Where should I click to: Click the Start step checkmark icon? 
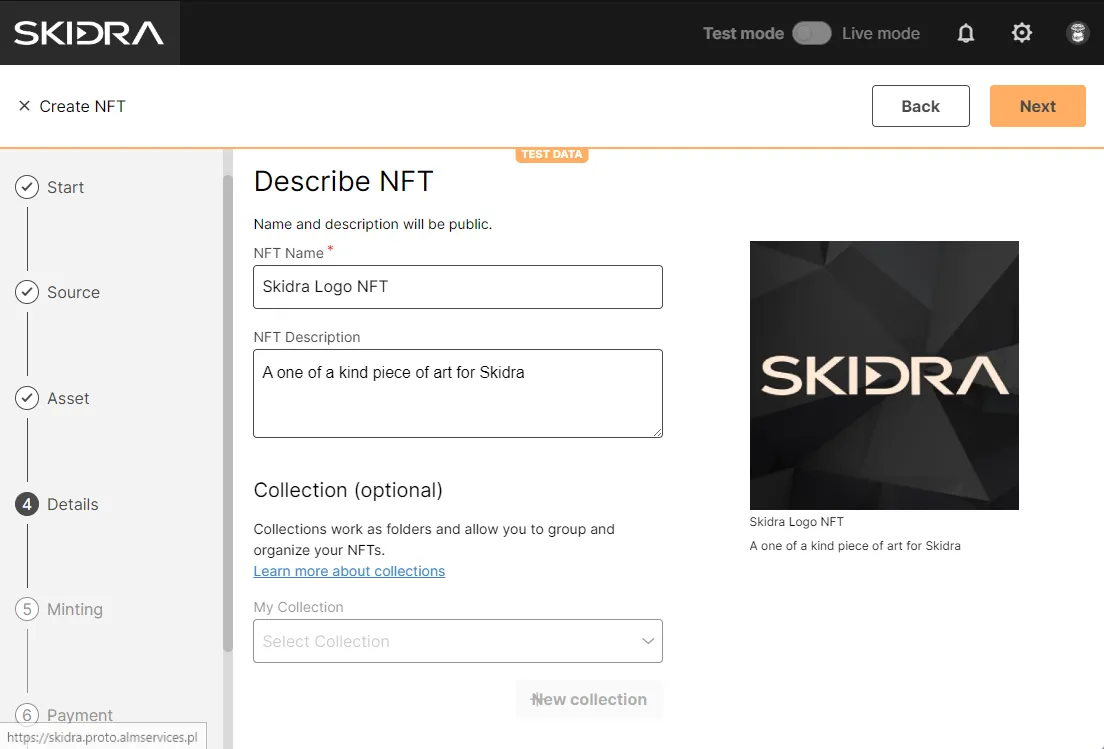[27, 187]
